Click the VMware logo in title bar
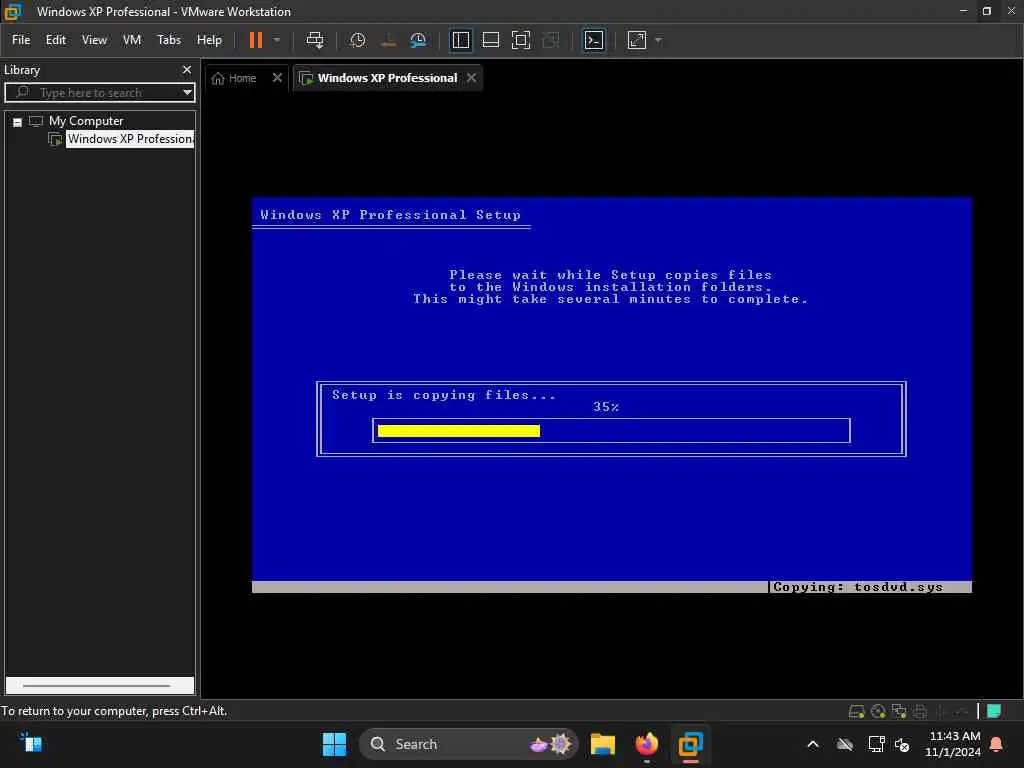Viewport: 1024px width, 768px height. pyautogui.click(x=13, y=12)
